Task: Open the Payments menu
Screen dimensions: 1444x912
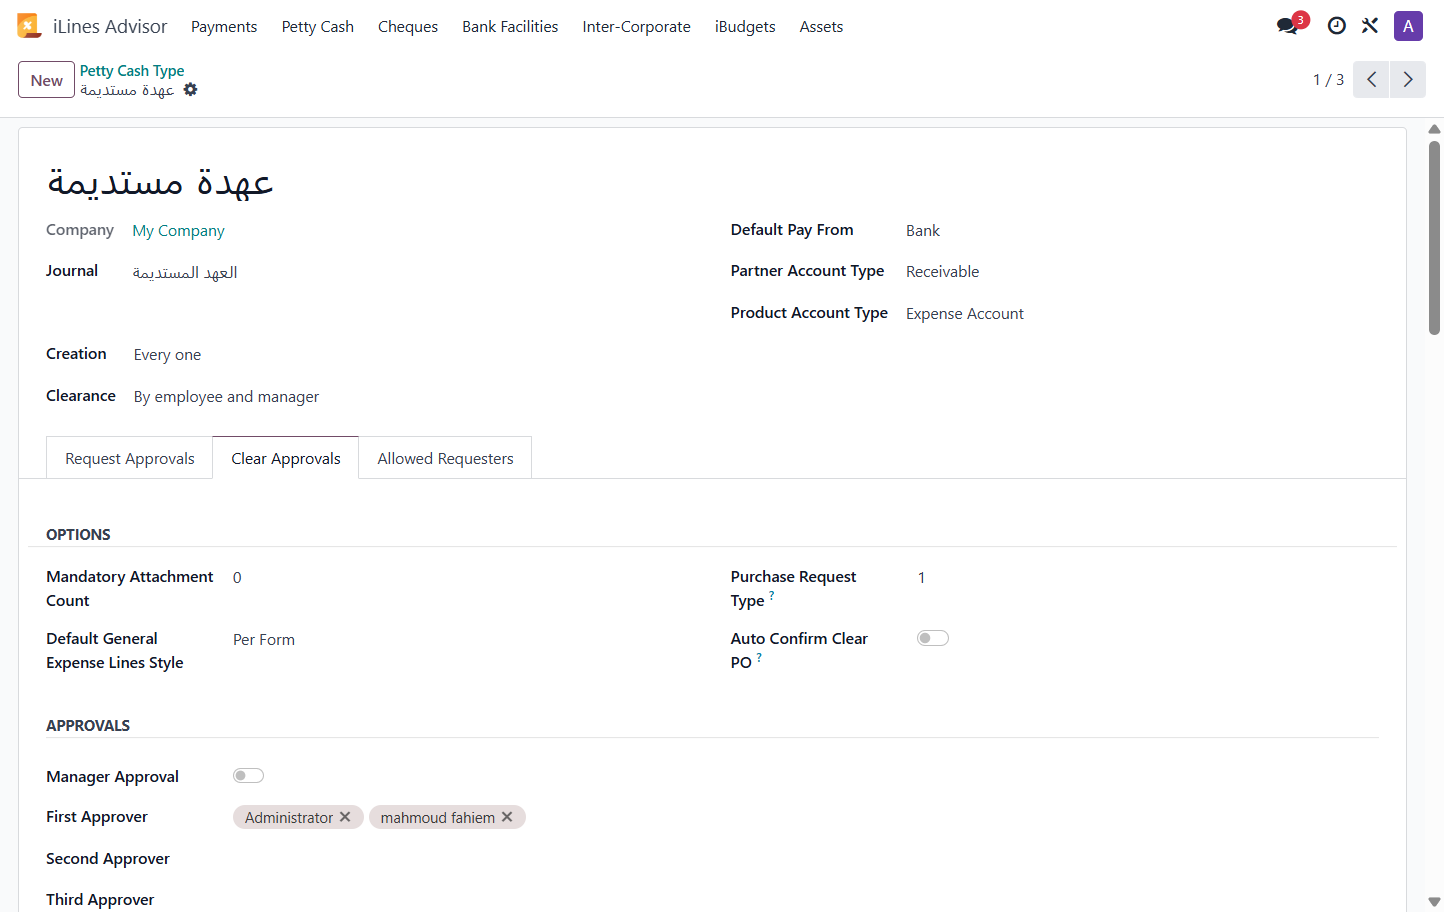Action: [224, 27]
